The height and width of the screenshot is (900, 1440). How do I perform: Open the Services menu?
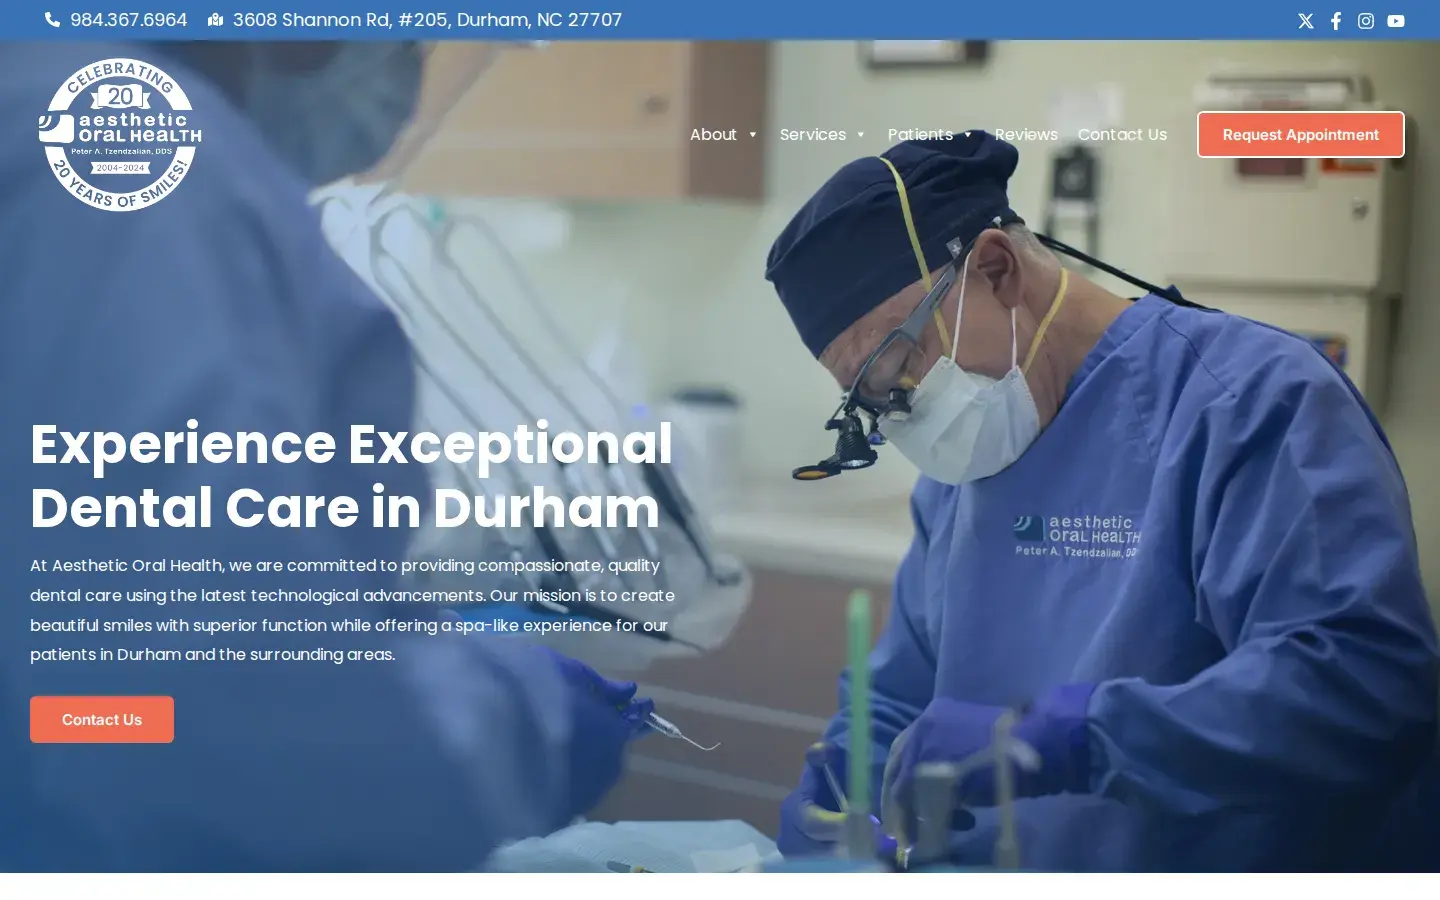[813, 134]
